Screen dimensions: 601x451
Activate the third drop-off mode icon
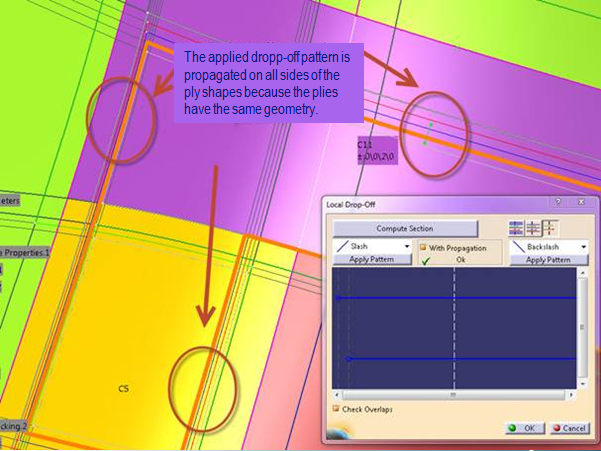point(548,228)
